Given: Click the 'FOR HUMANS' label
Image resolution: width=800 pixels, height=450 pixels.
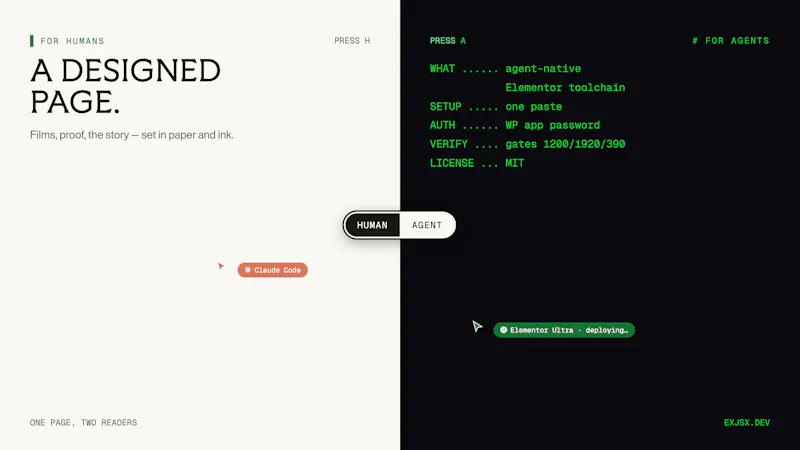Looking at the screenshot, I should pyautogui.click(x=72, y=41).
